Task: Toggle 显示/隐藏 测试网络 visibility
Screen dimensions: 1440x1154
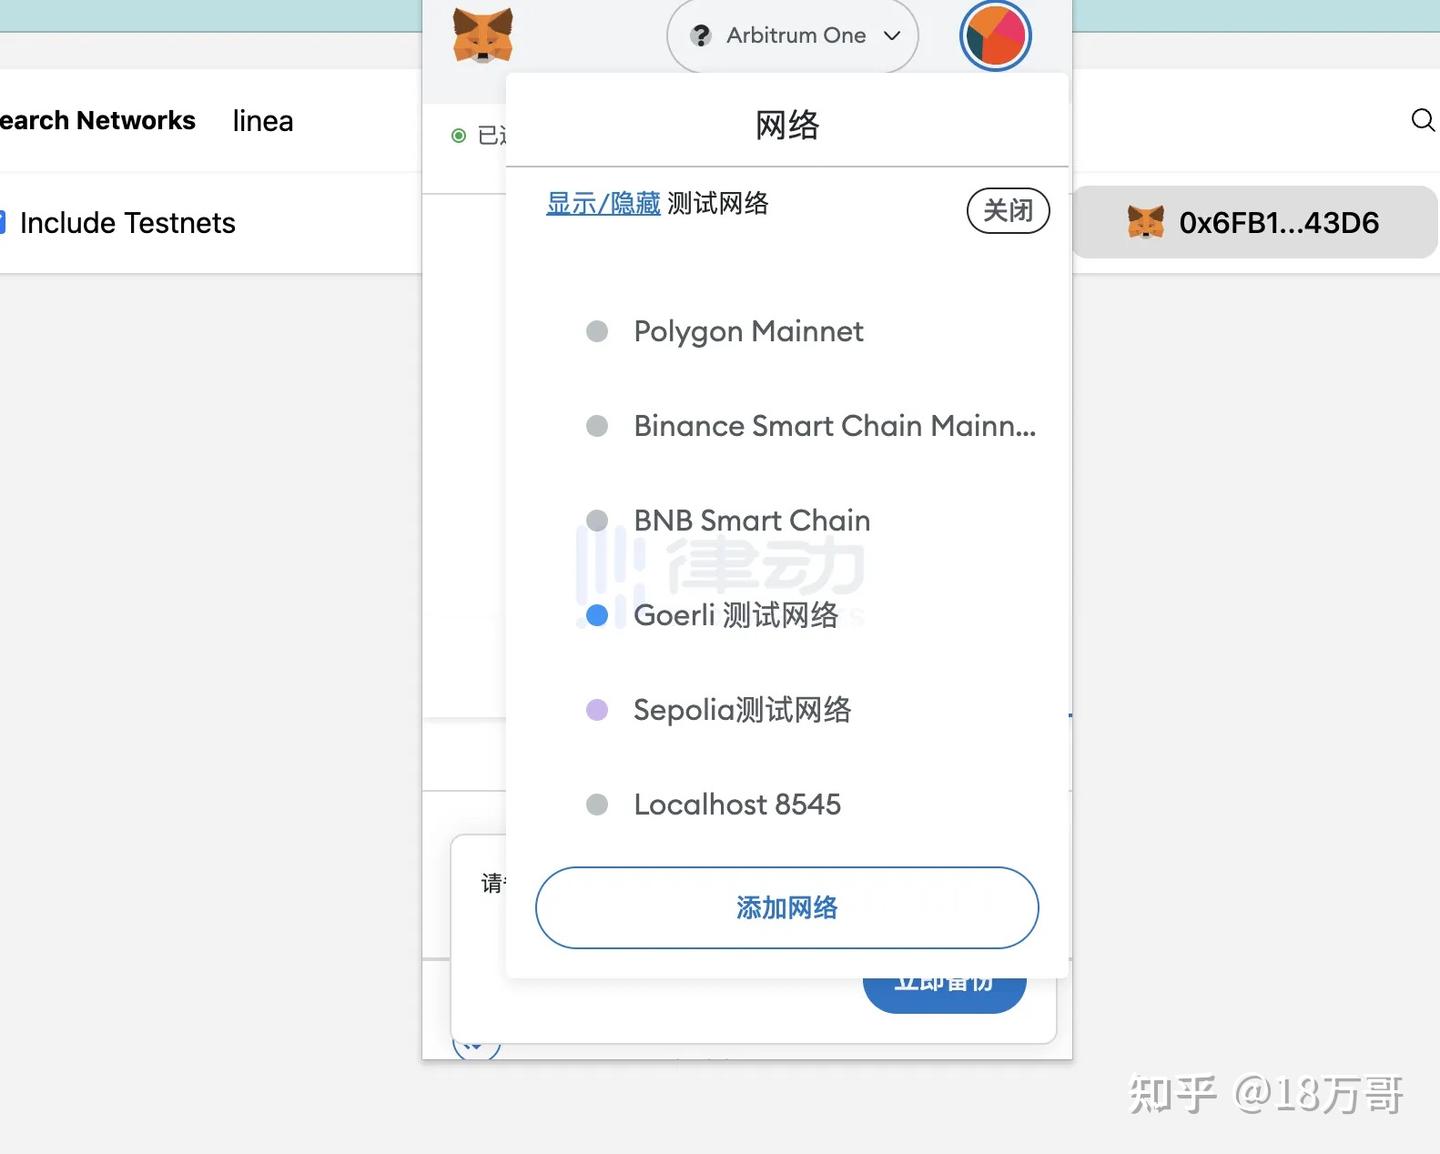Action: (x=603, y=203)
